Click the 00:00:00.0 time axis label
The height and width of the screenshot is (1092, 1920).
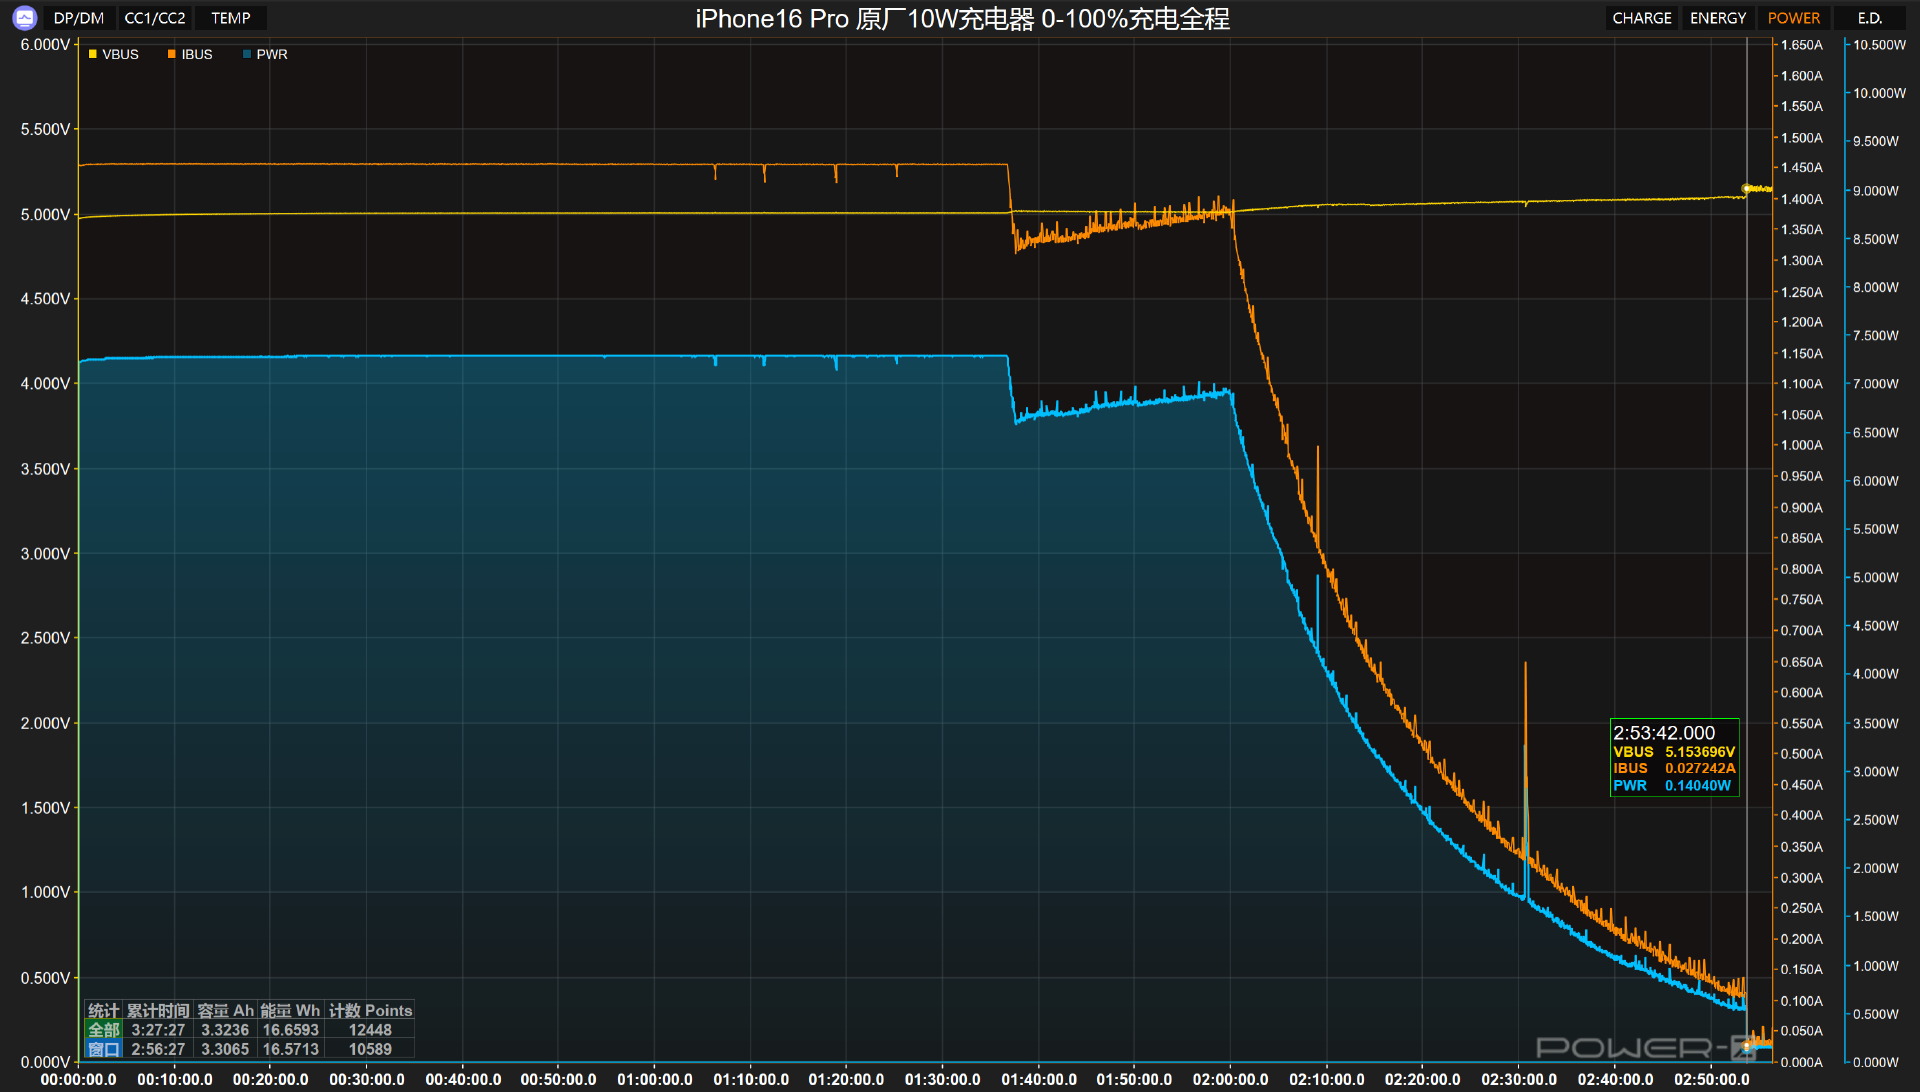(78, 1080)
